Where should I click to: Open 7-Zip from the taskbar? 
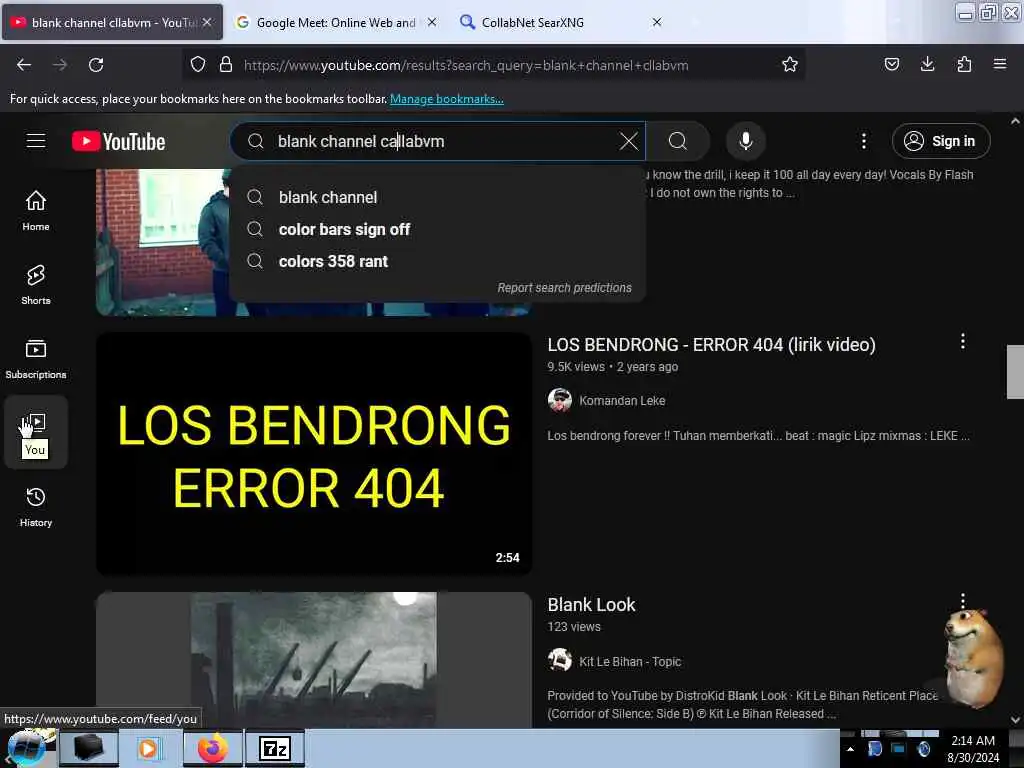pos(275,748)
